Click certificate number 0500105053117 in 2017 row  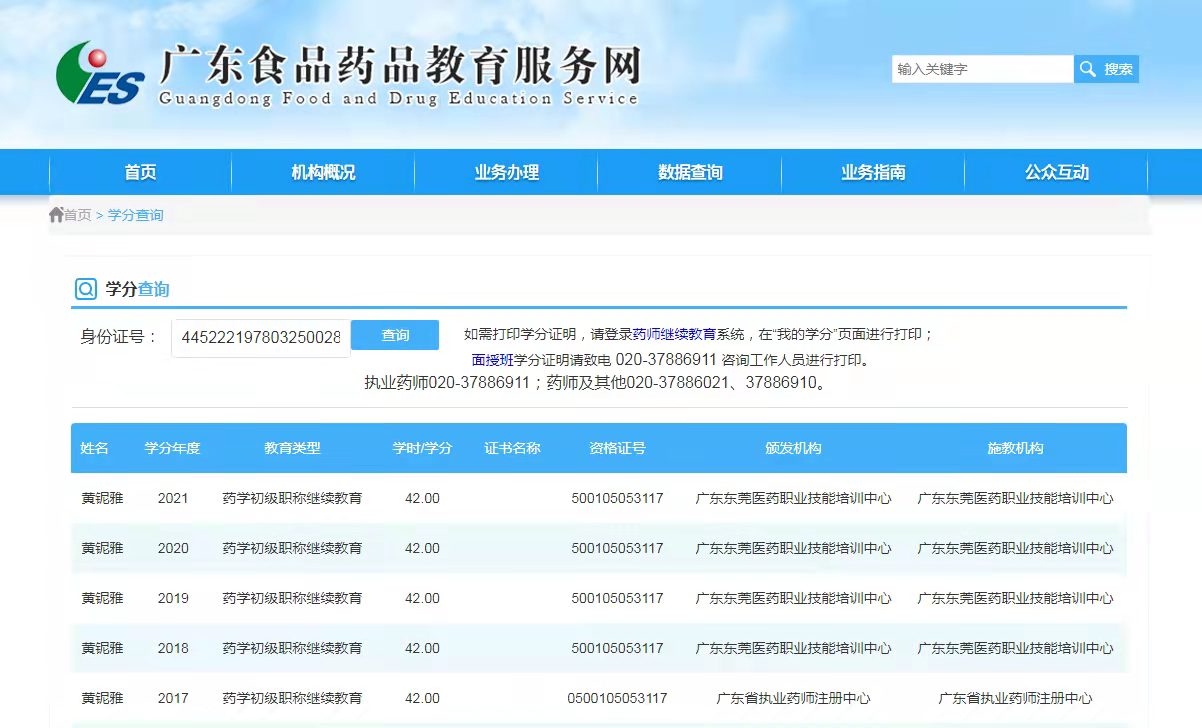pos(617,698)
